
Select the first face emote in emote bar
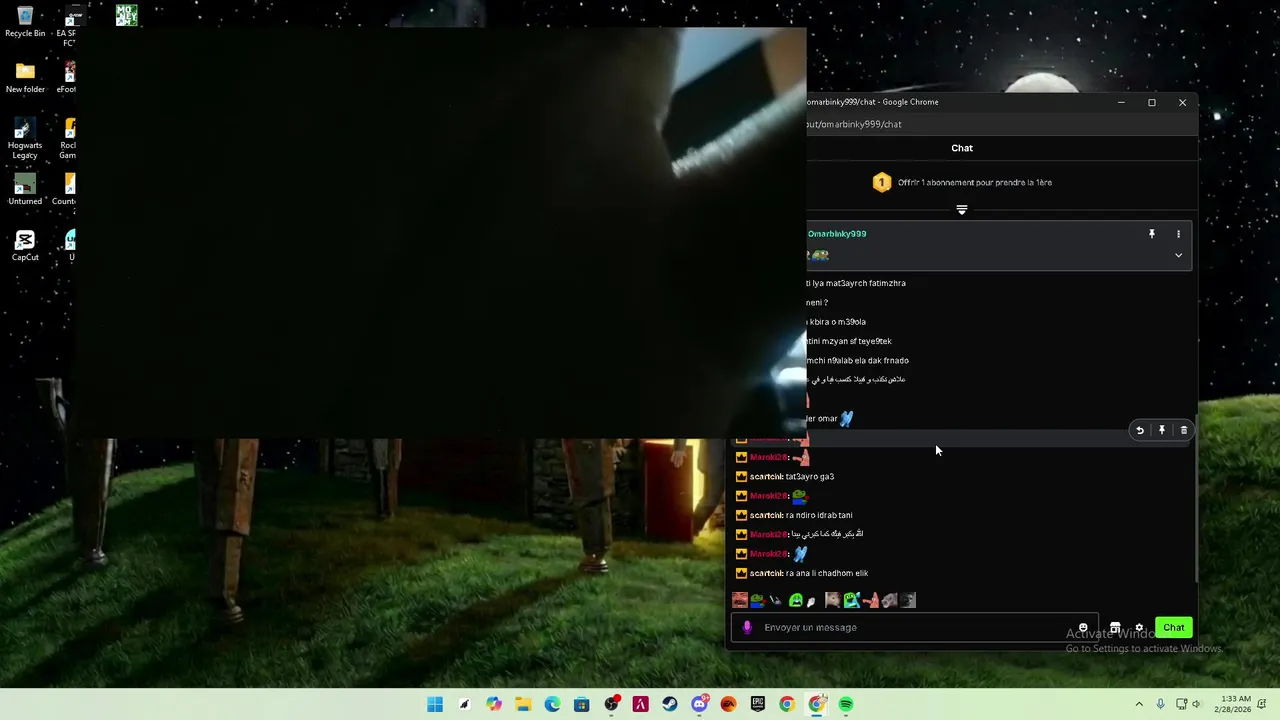[x=740, y=600]
